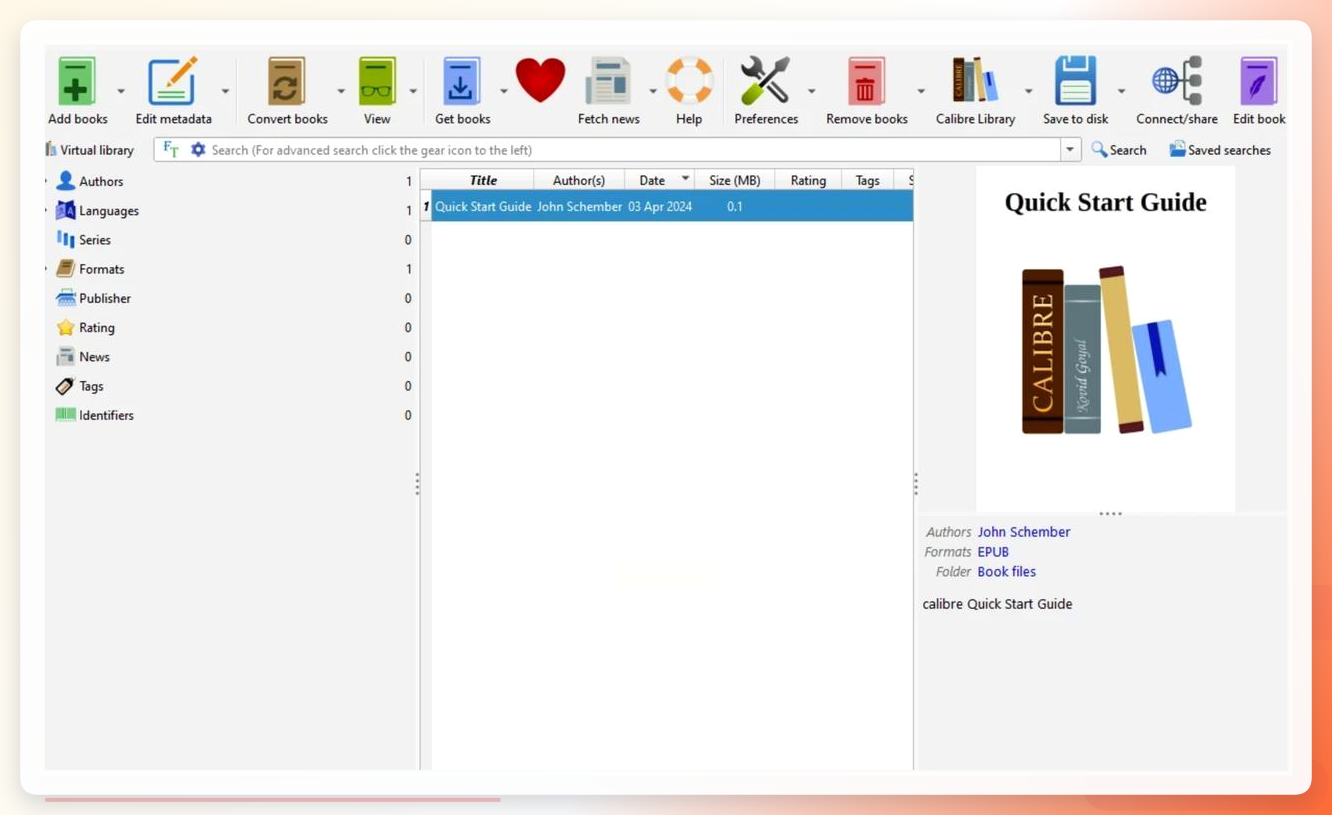The image size is (1332, 815).
Task: Open the Save to disk dropdown arrow
Action: coord(1121,91)
